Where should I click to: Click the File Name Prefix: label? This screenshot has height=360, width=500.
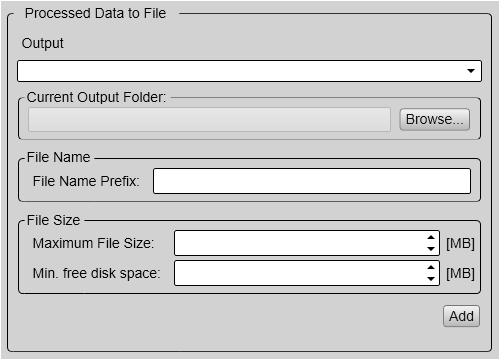click(x=86, y=181)
